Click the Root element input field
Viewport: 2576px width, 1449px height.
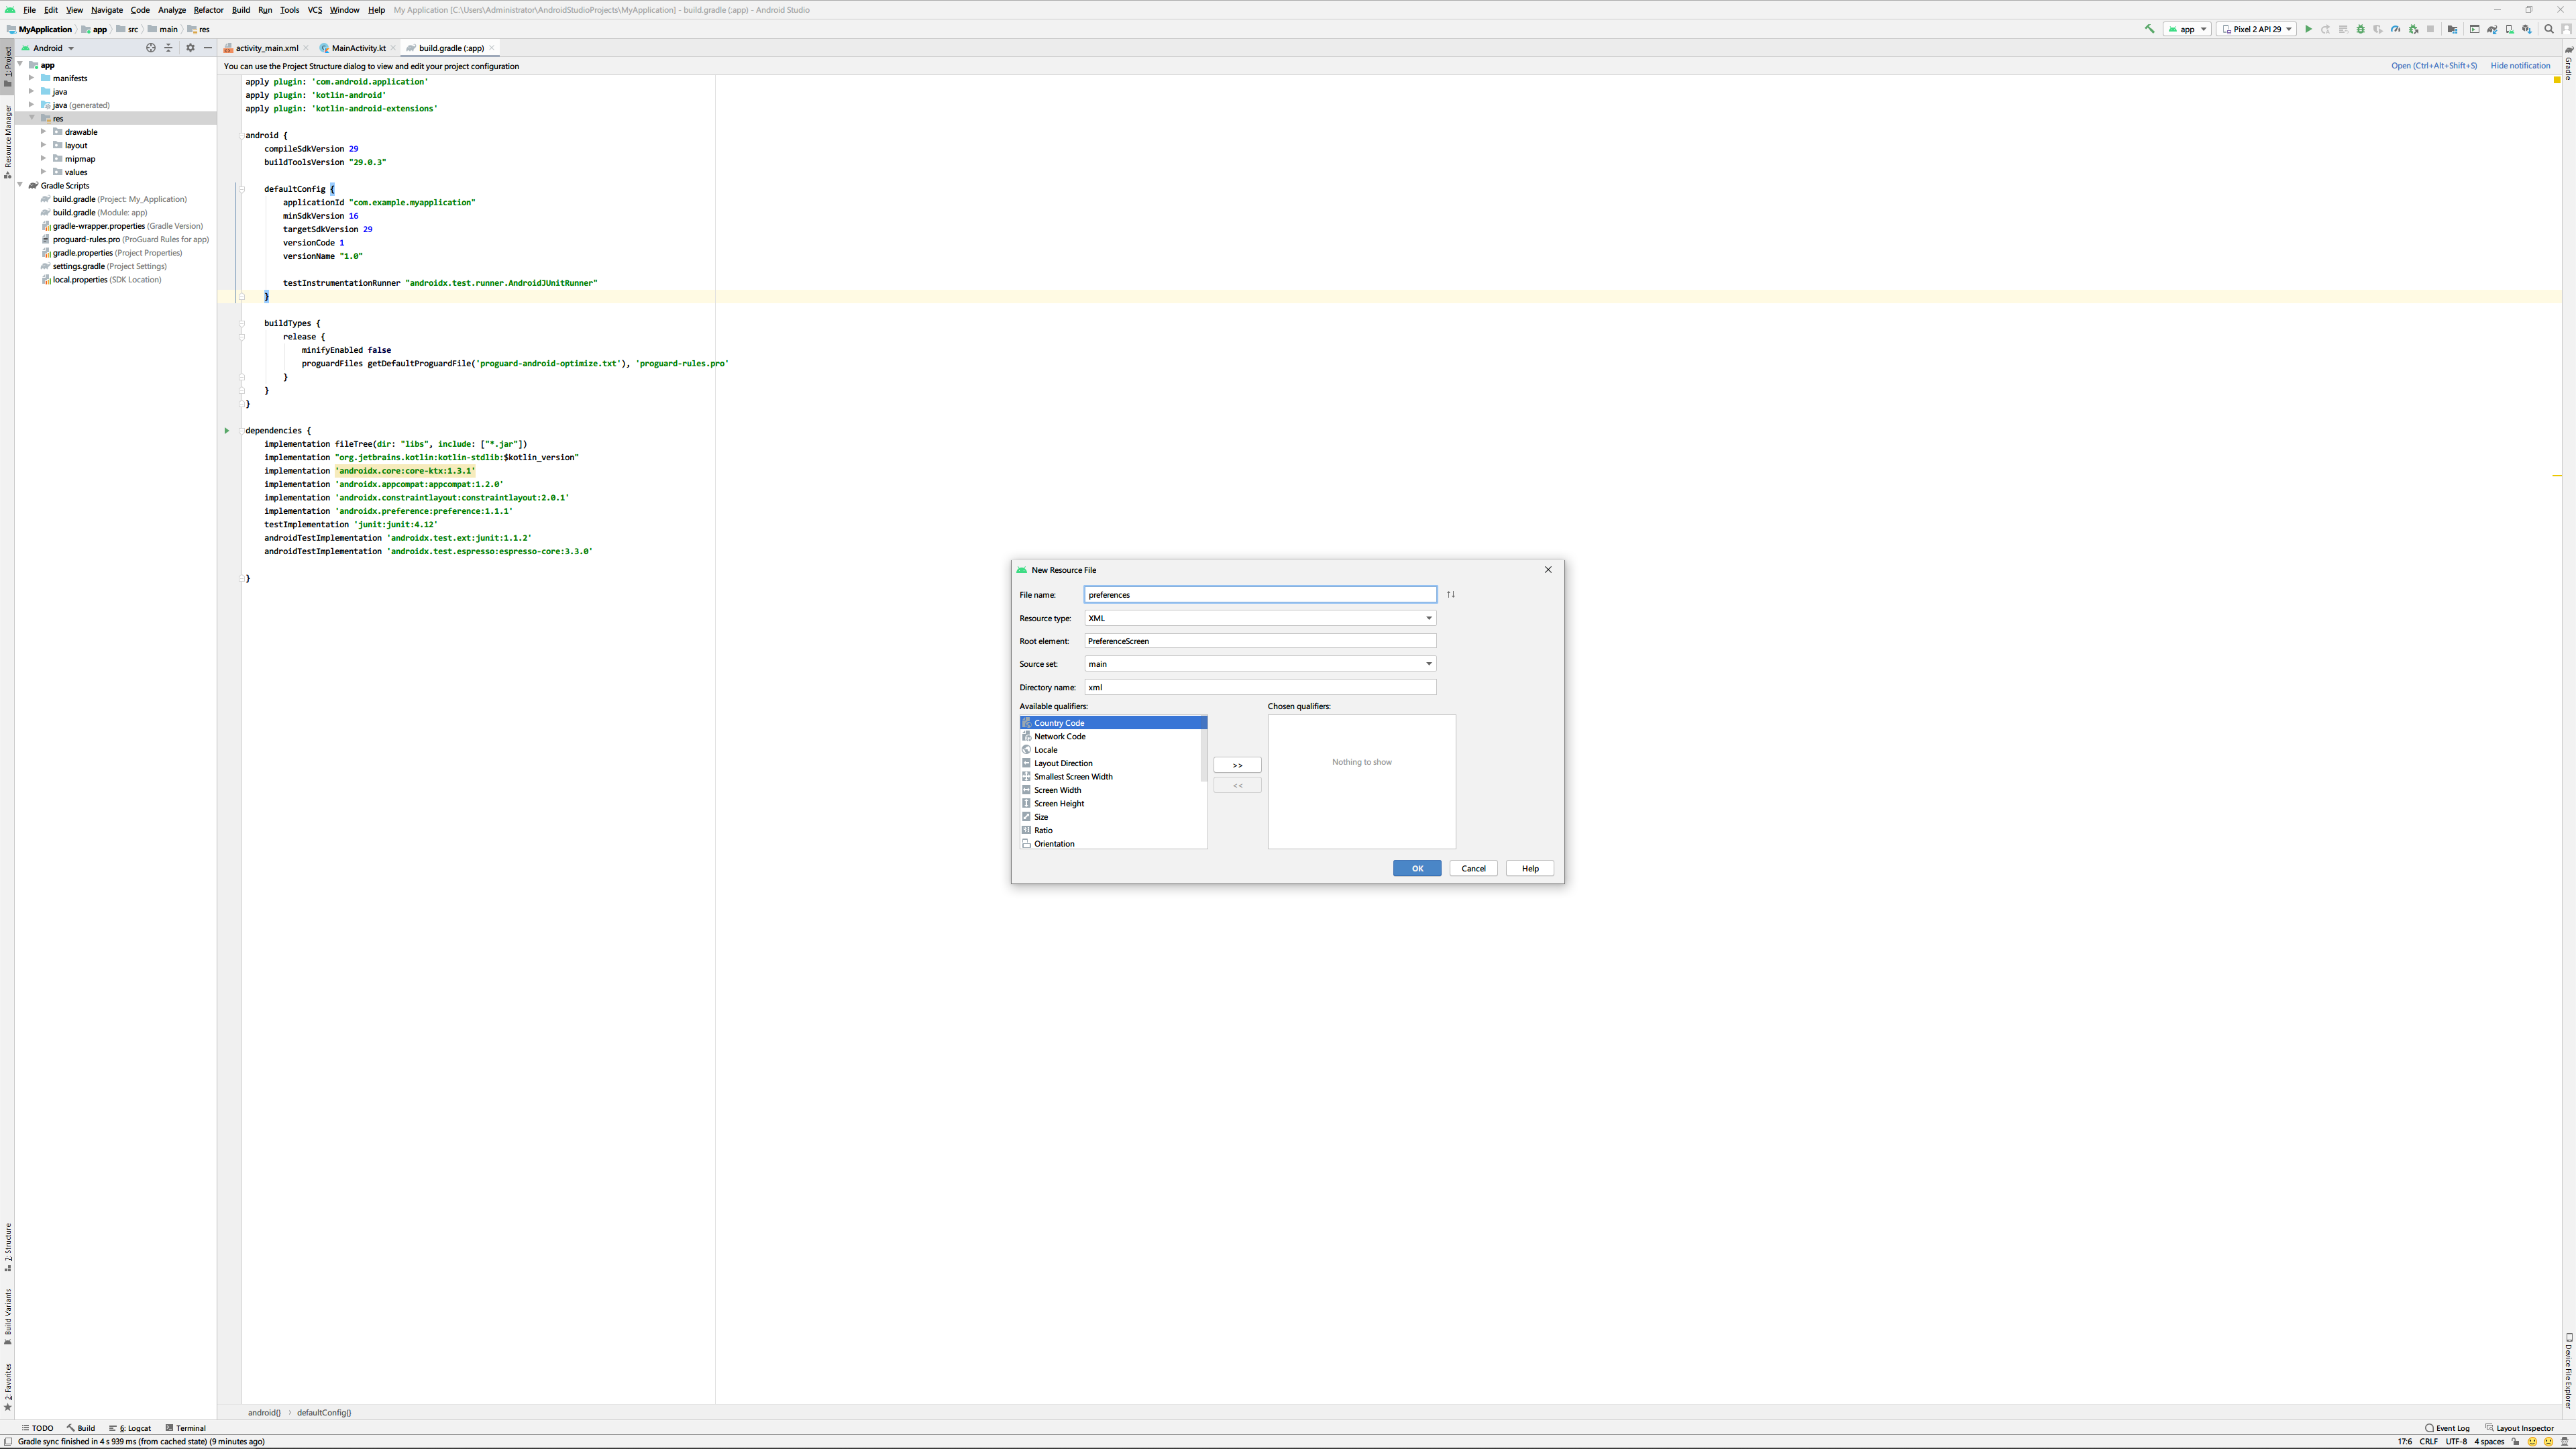(1259, 641)
